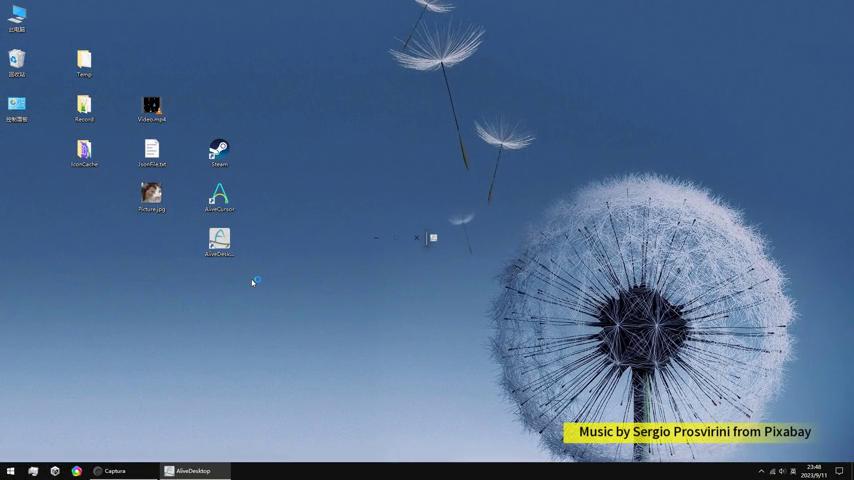Expand the hidden system tray icons
The width and height of the screenshot is (854, 480).
[761, 471]
